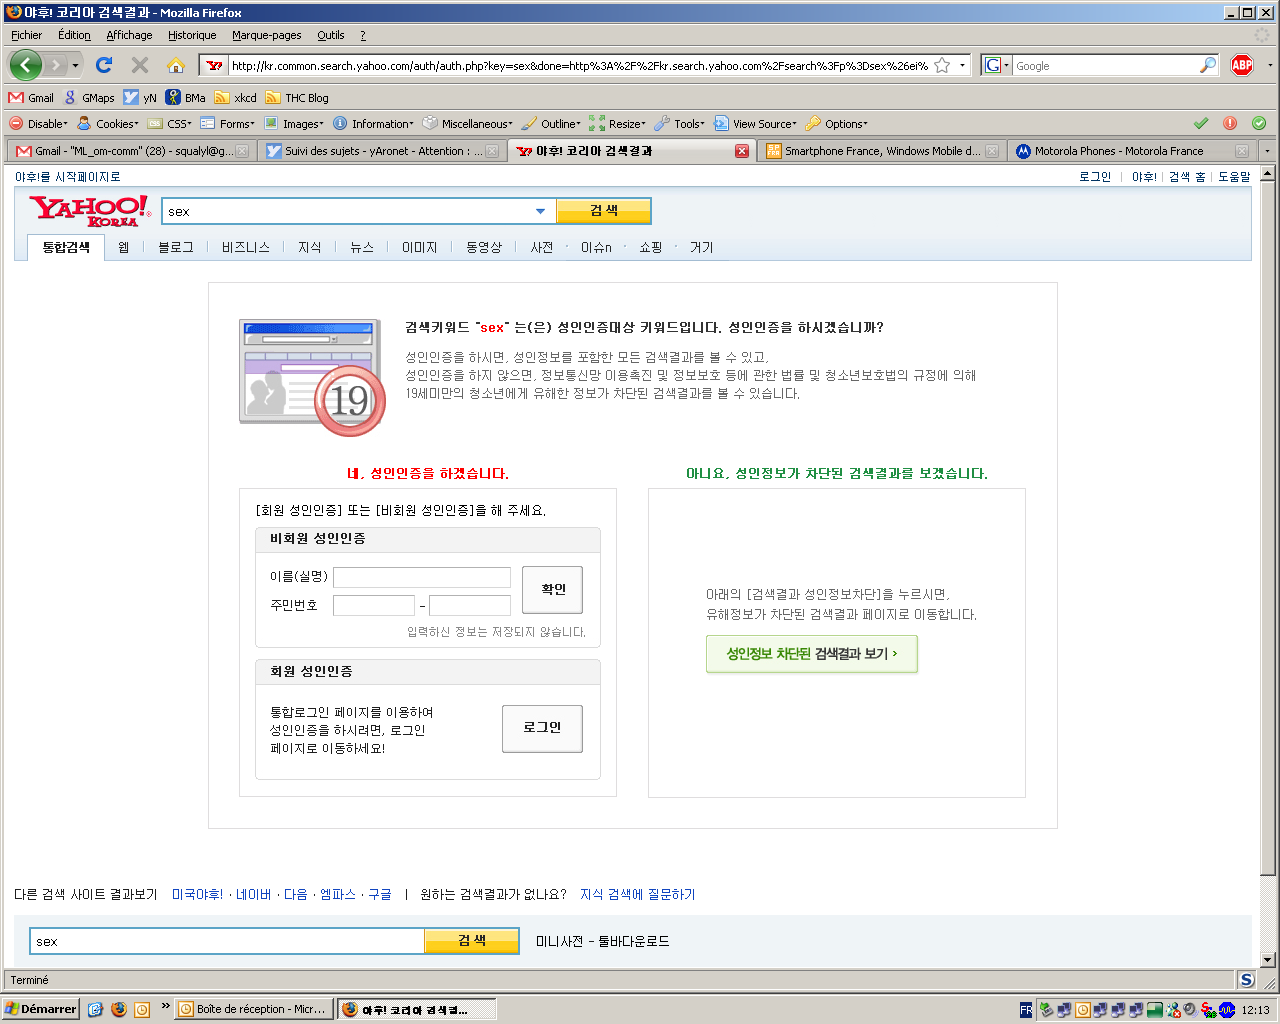Click the Adblock Plus ABP icon
The image size is (1280, 1024).
[1242, 66]
